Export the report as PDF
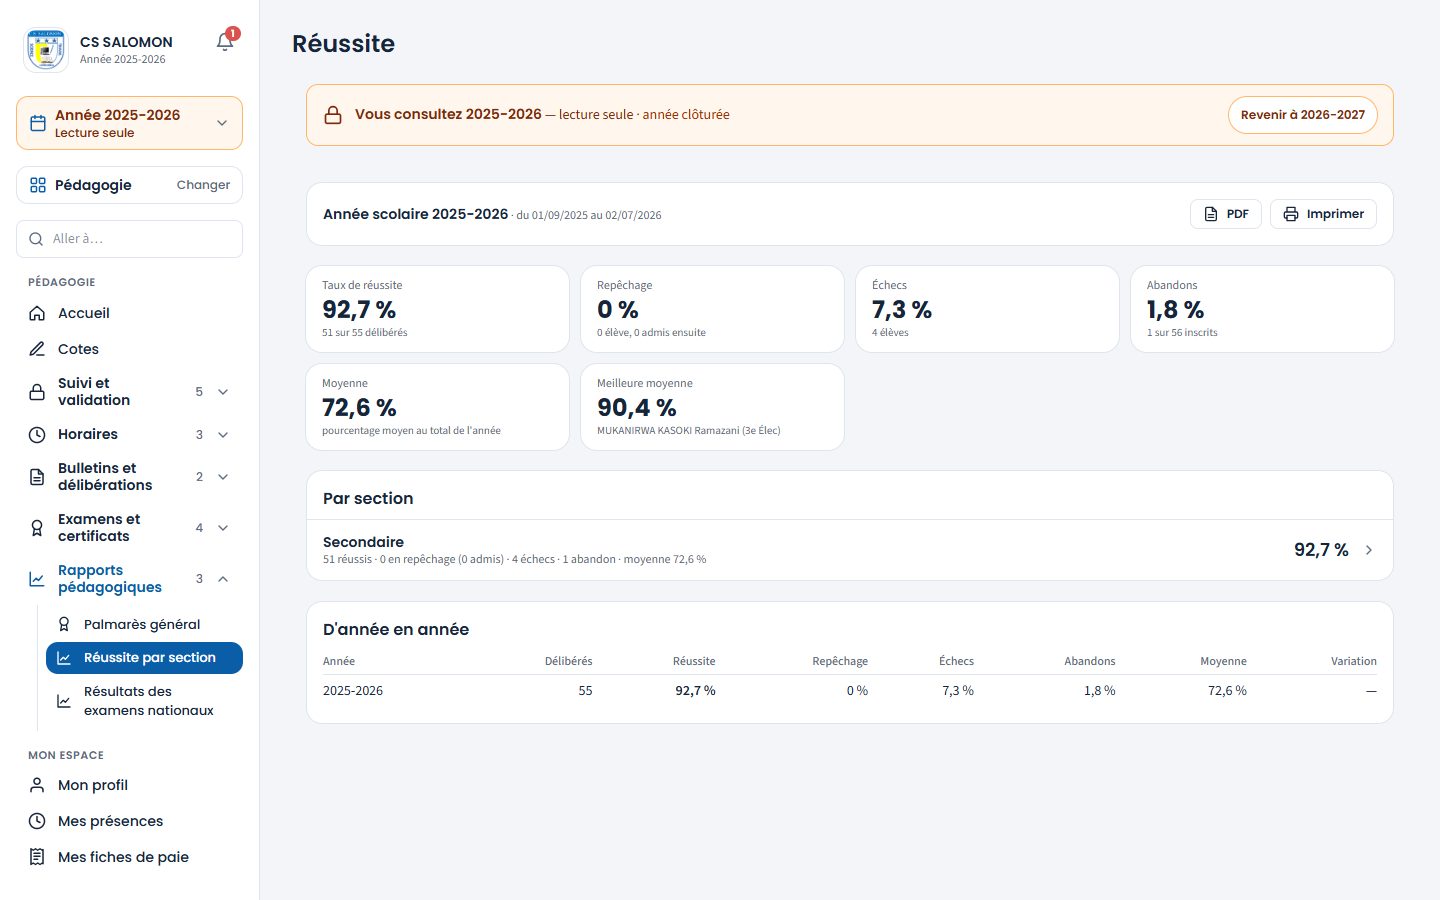Screen dimensions: 1440x900 coord(1226,214)
